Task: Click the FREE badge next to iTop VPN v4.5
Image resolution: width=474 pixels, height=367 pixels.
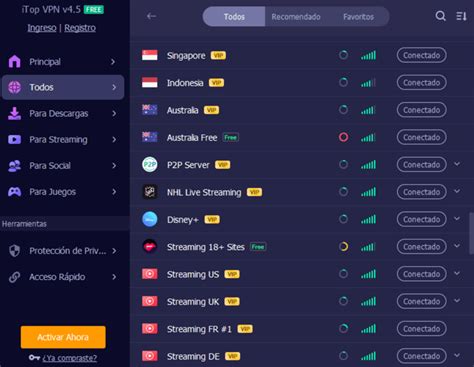Action: tap(94, 10)
